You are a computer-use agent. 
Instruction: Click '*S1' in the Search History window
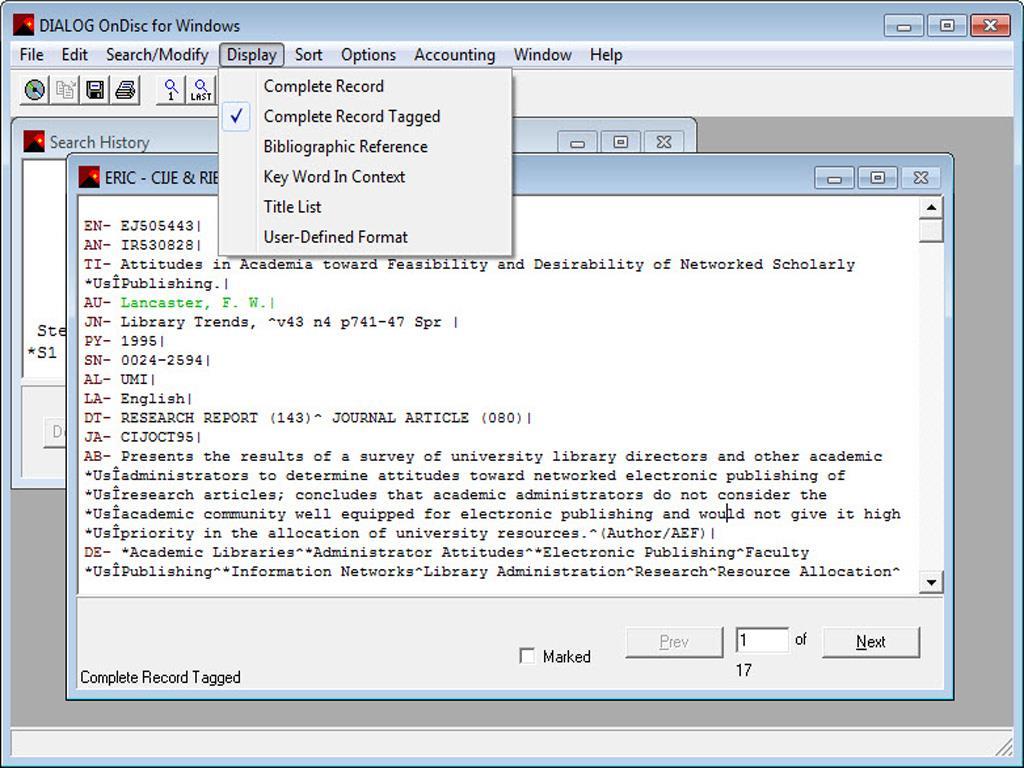pos(42,353)
